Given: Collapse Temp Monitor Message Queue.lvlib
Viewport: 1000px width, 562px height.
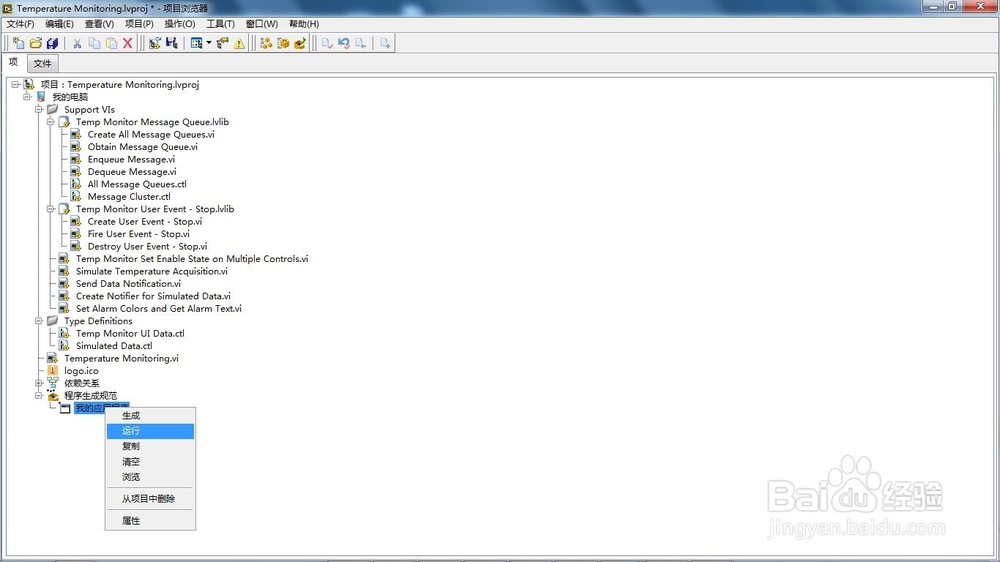Looking at the screenshot, I should pos(51,122).
